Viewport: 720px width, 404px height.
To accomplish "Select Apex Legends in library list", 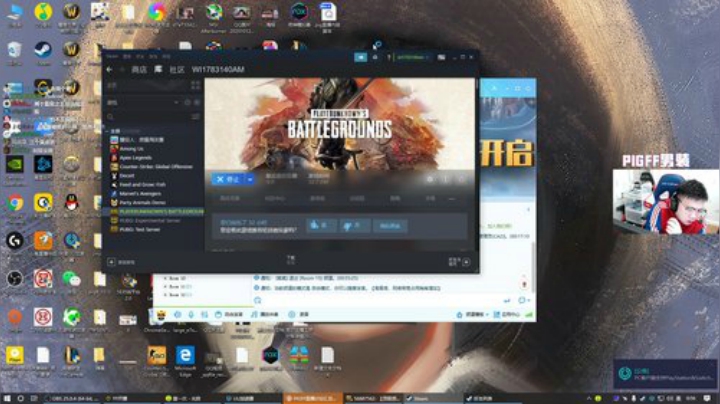I will [x=135, y=157].
